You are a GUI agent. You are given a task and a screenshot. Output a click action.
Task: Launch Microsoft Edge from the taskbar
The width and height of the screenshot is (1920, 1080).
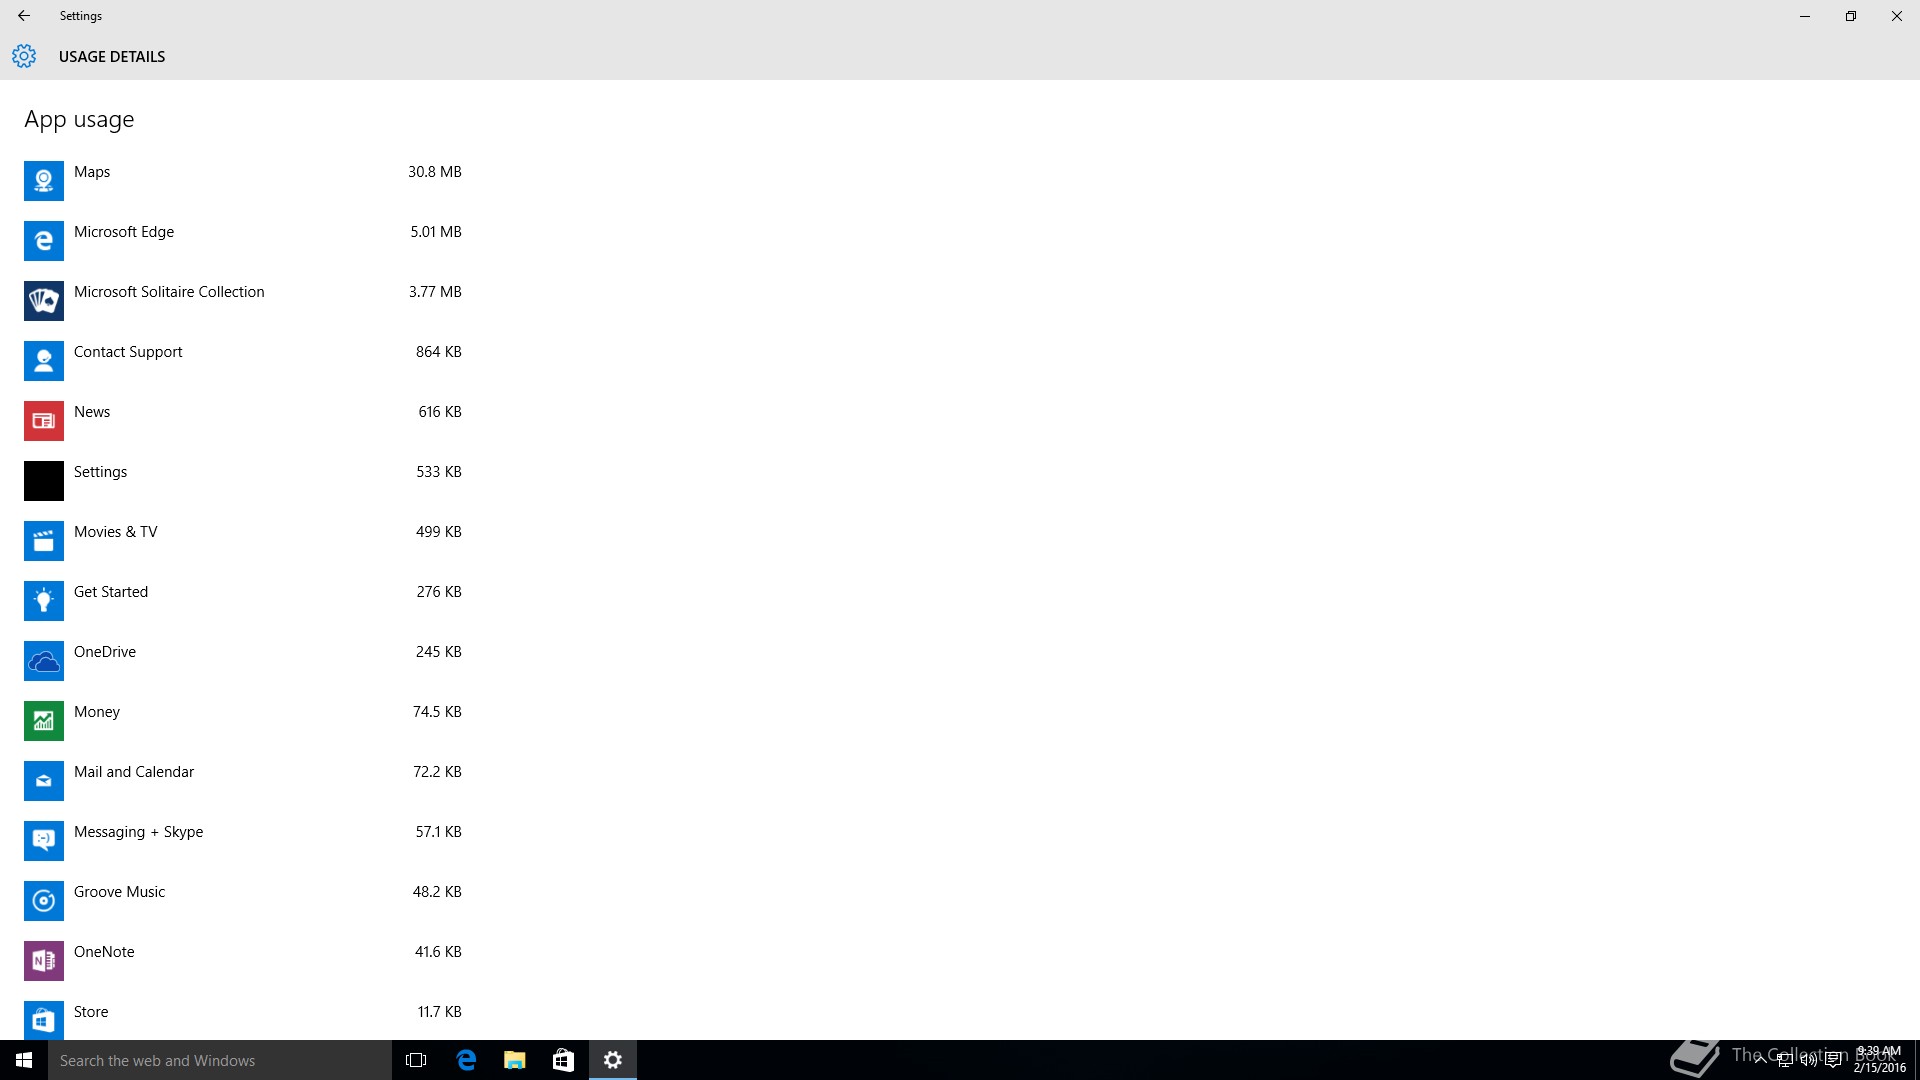[466, 1060]
